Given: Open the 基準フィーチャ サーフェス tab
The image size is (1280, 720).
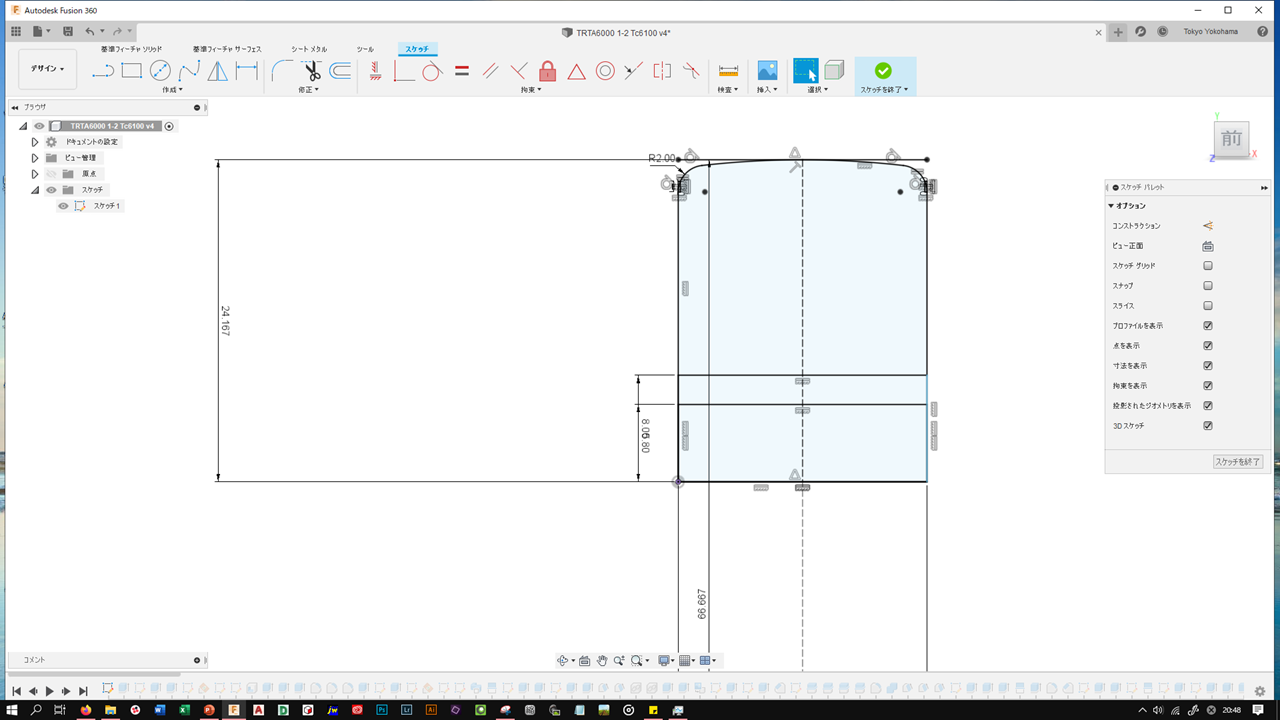Looking at the screenshot, I should (227, 49).
